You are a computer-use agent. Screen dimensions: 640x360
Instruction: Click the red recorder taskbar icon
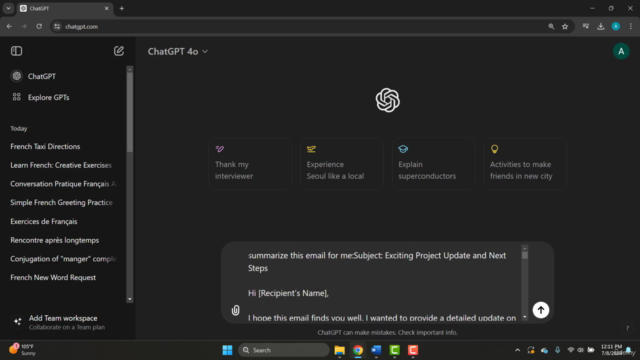[413, 350]
